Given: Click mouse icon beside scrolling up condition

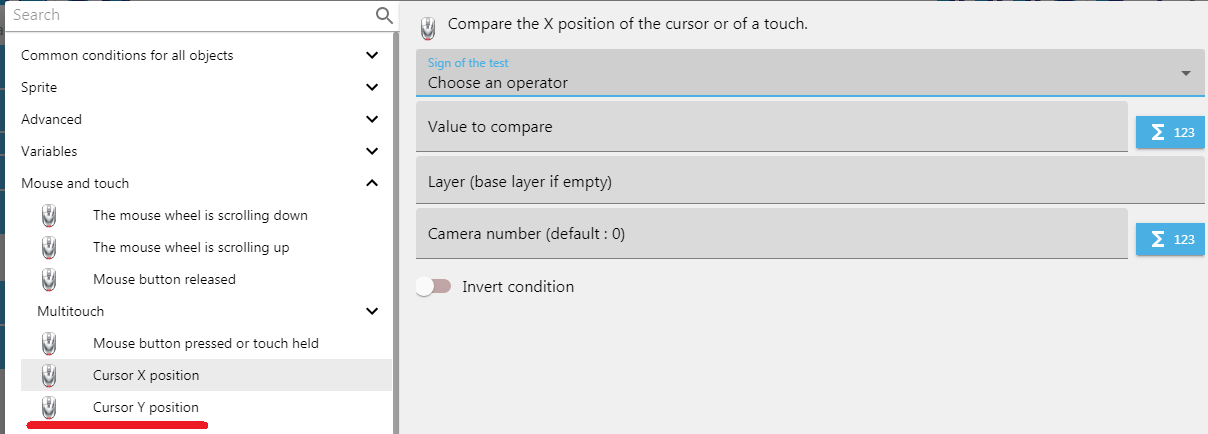Looking at the screenshot, I should (x=49, y=247).
